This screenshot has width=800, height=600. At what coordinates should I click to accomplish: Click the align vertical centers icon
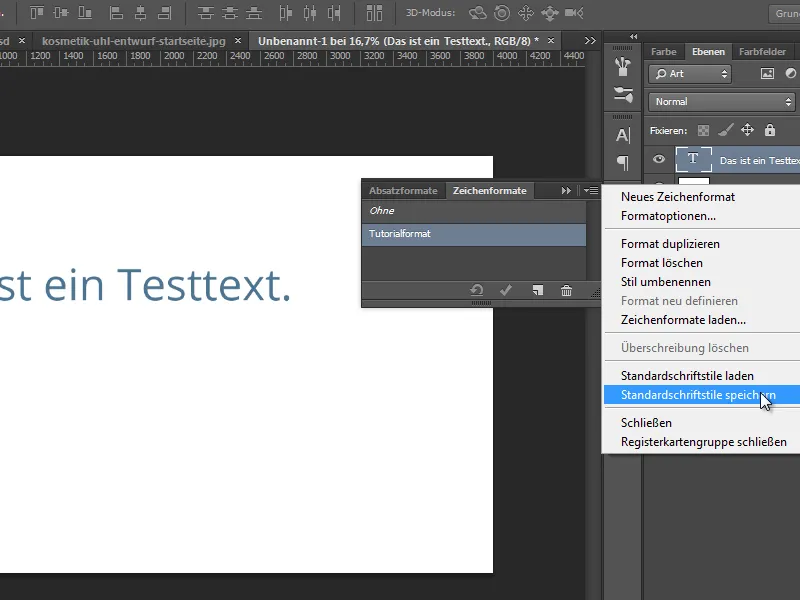click(61, 13)
